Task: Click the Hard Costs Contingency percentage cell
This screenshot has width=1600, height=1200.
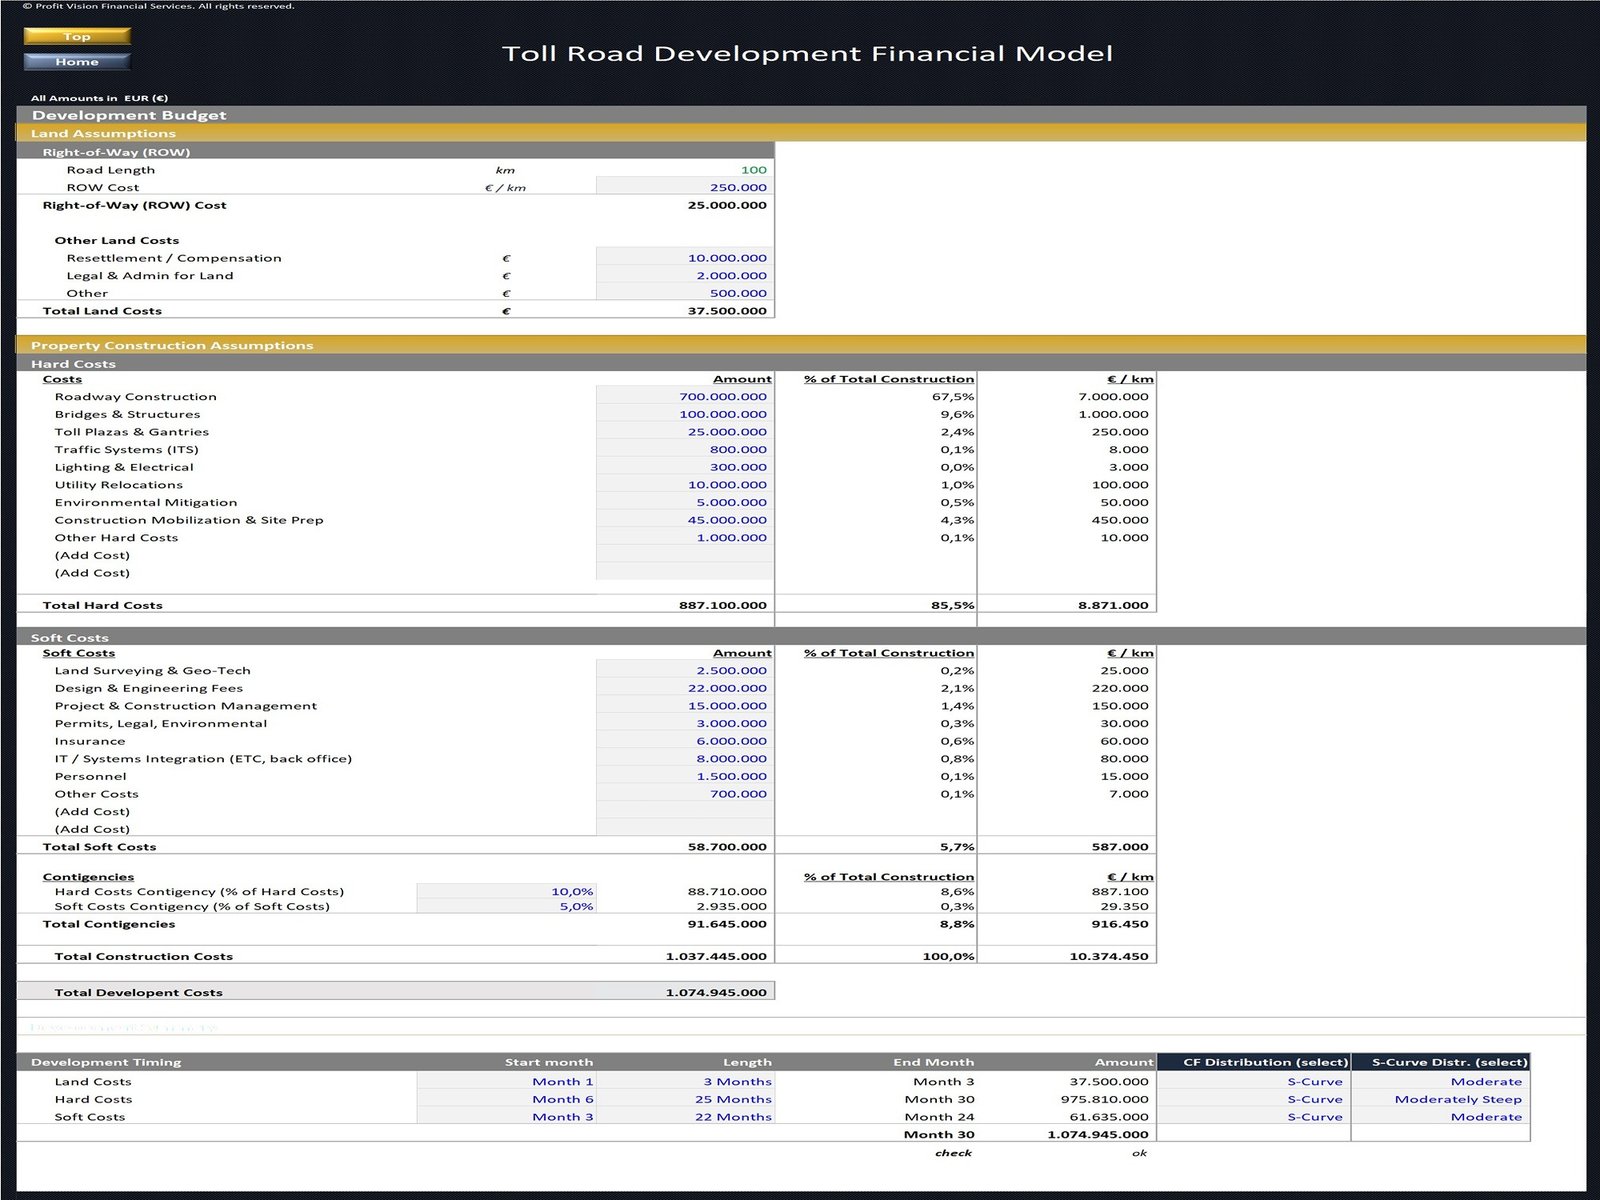Action: (x=506, y=891)
